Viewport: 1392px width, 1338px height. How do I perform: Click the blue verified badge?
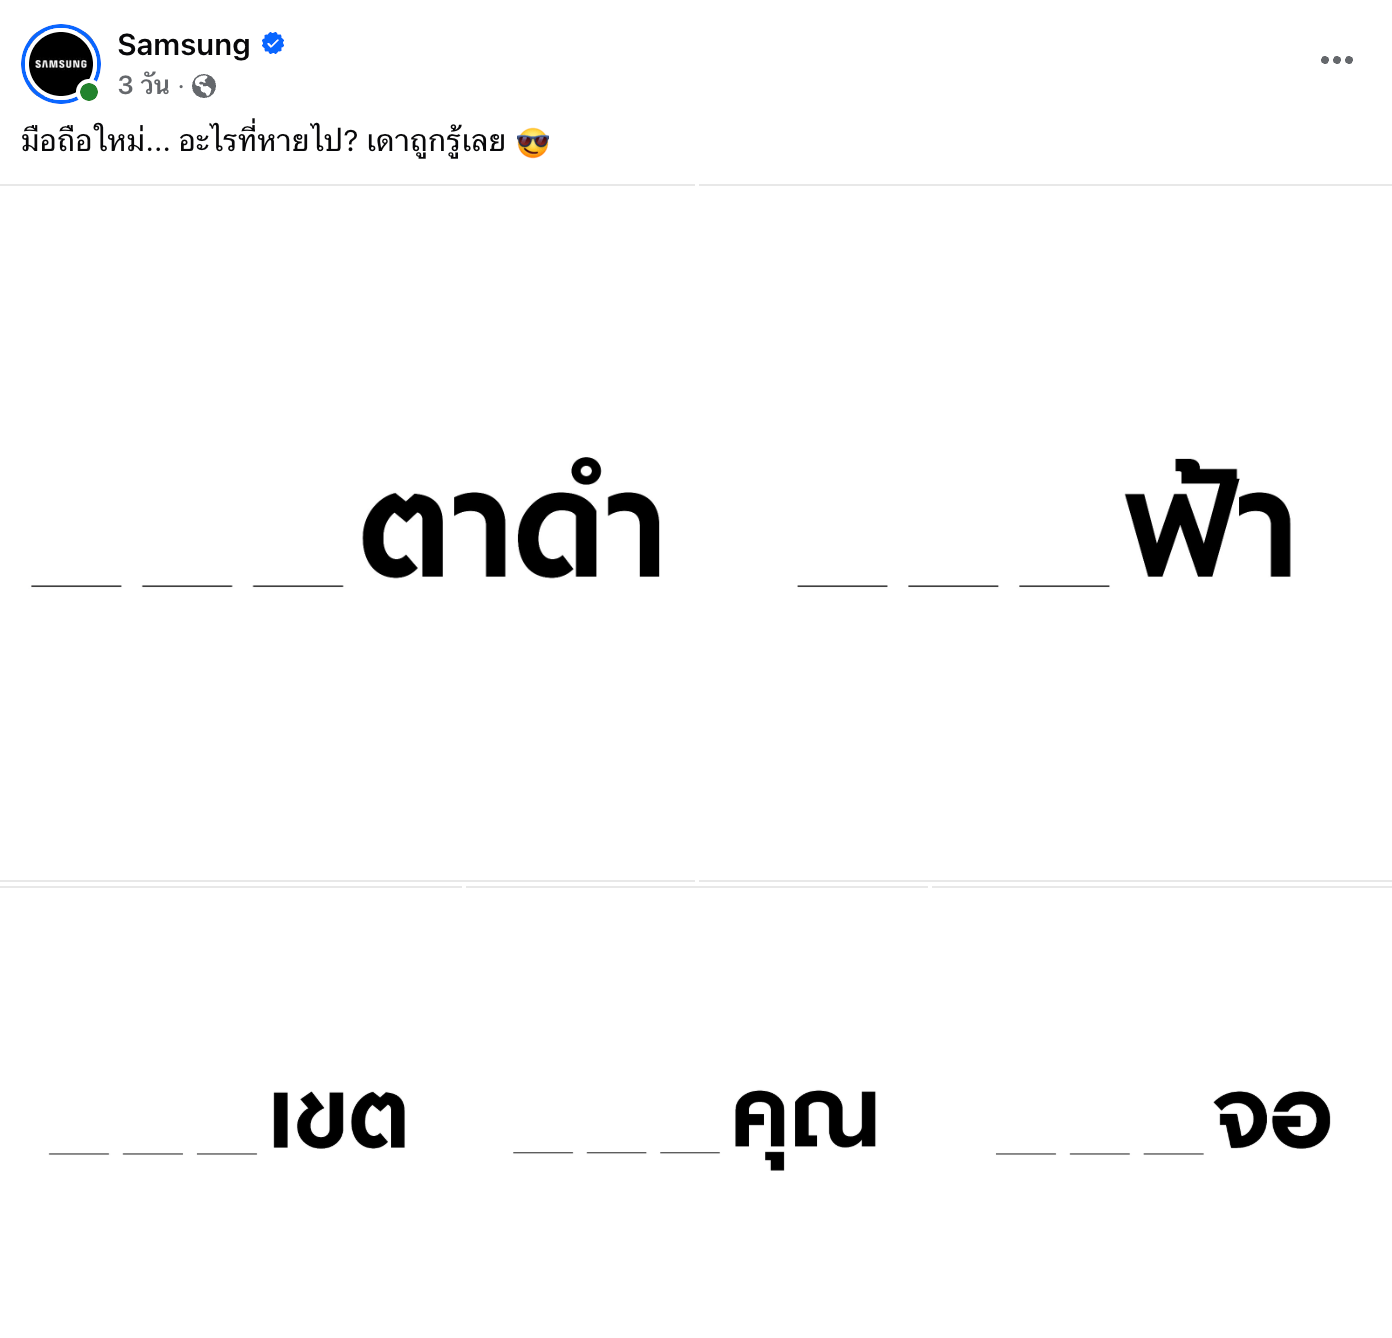(x=273, y=44)
